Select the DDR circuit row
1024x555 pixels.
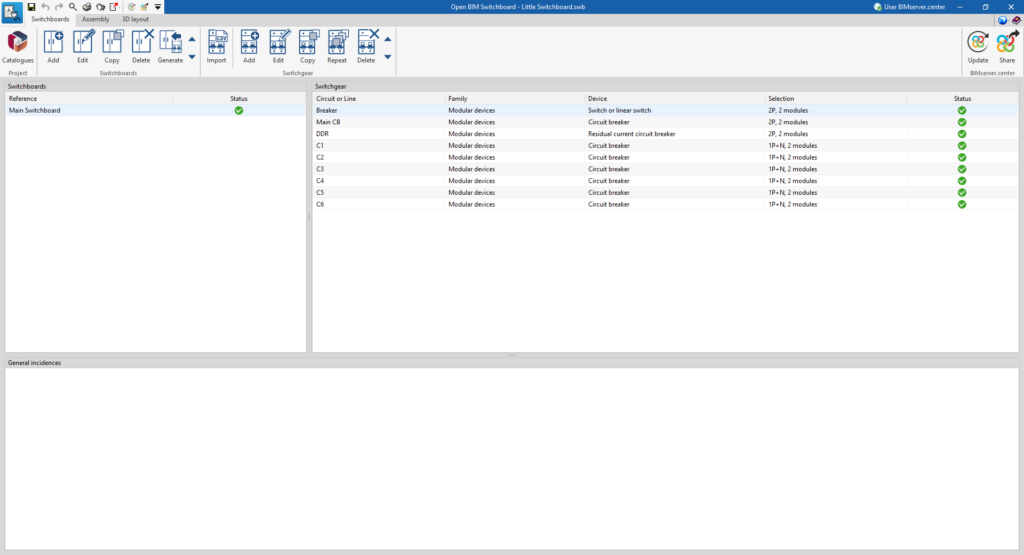click(x=665, y=134)
